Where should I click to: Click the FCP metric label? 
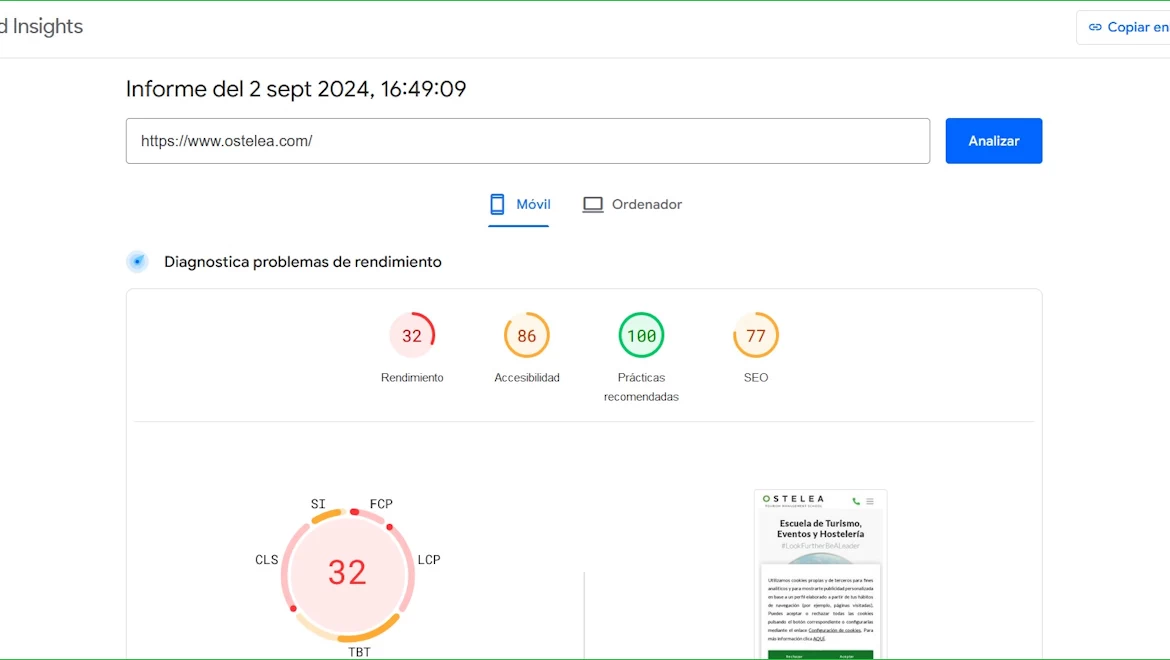(381, 504)
